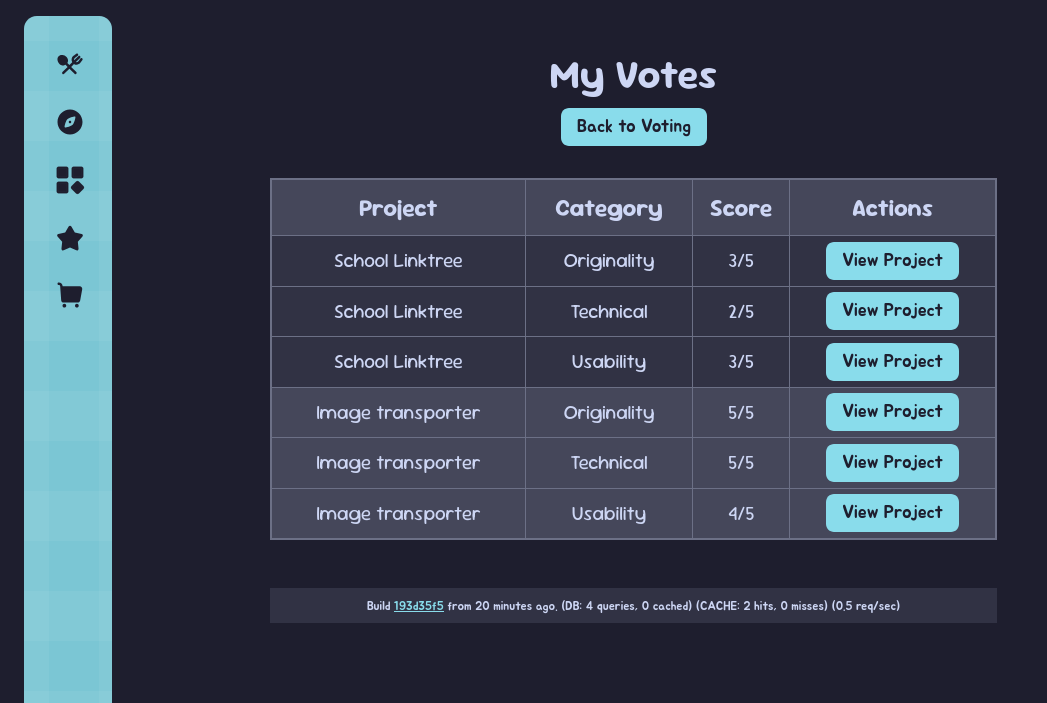Click the fork and knife sidebar icon
The image size is (1047, 703).
point(69,64)
